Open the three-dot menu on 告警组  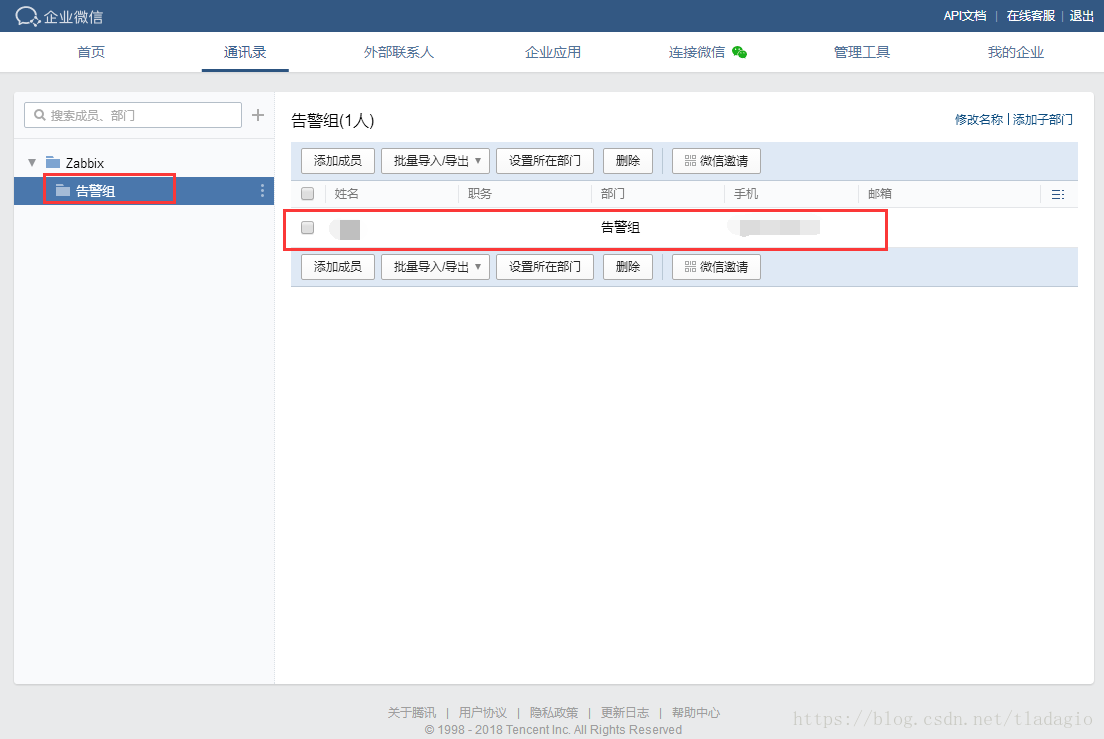point(263,191)
